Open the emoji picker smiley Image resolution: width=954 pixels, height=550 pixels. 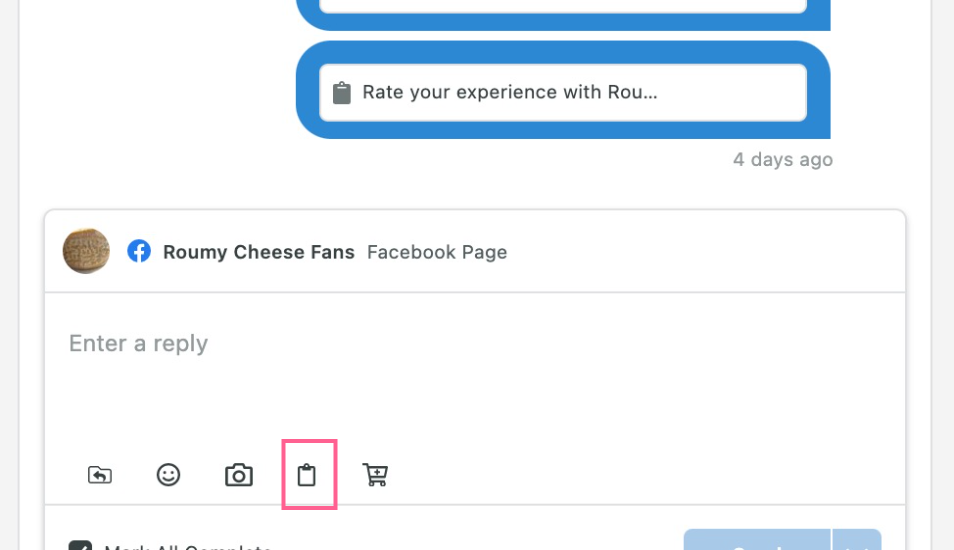[x=169, y=475]
